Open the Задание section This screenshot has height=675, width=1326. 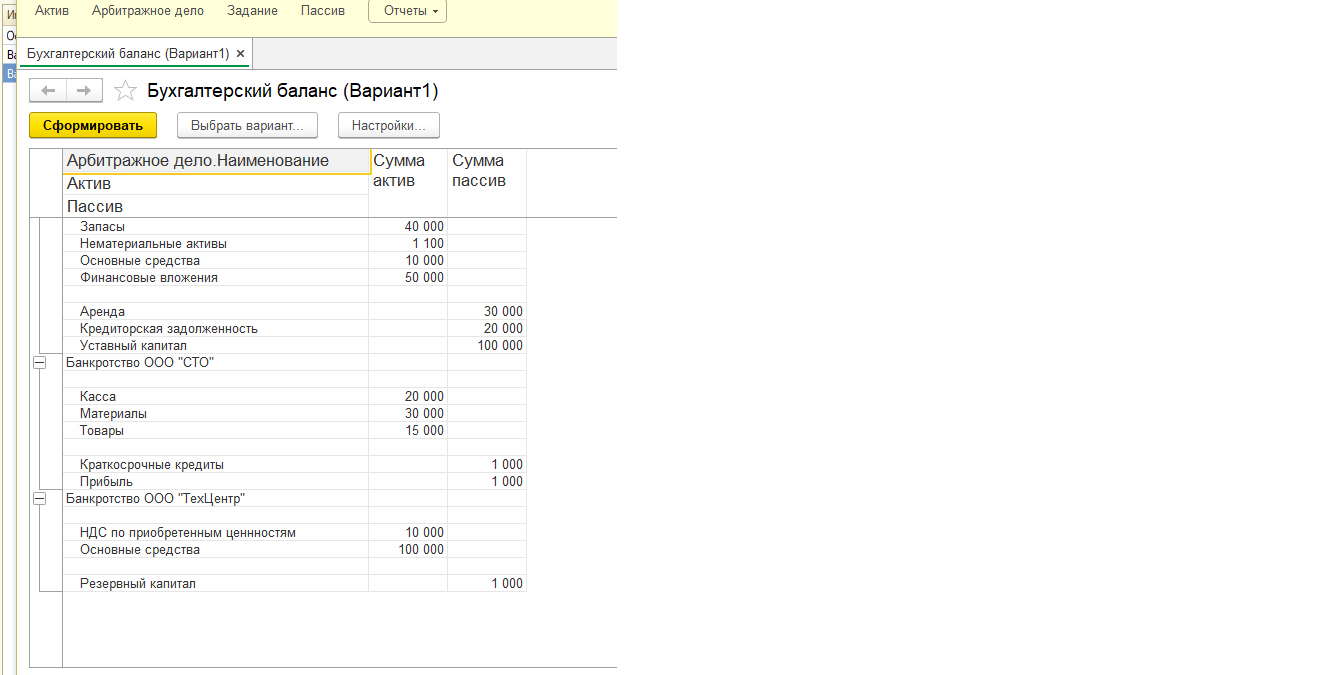pos(252,11)
